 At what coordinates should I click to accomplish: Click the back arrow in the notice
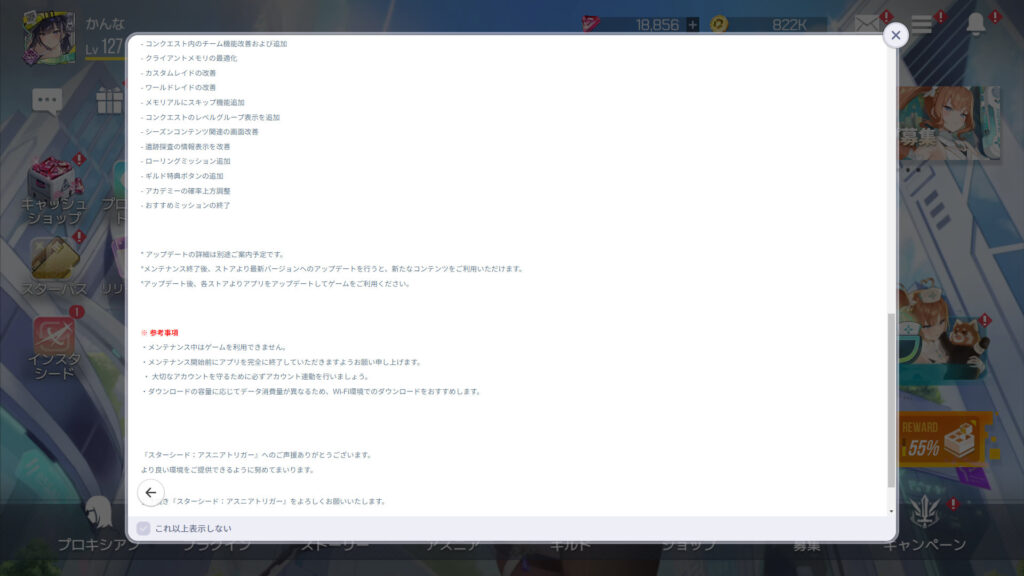[151, 492]
